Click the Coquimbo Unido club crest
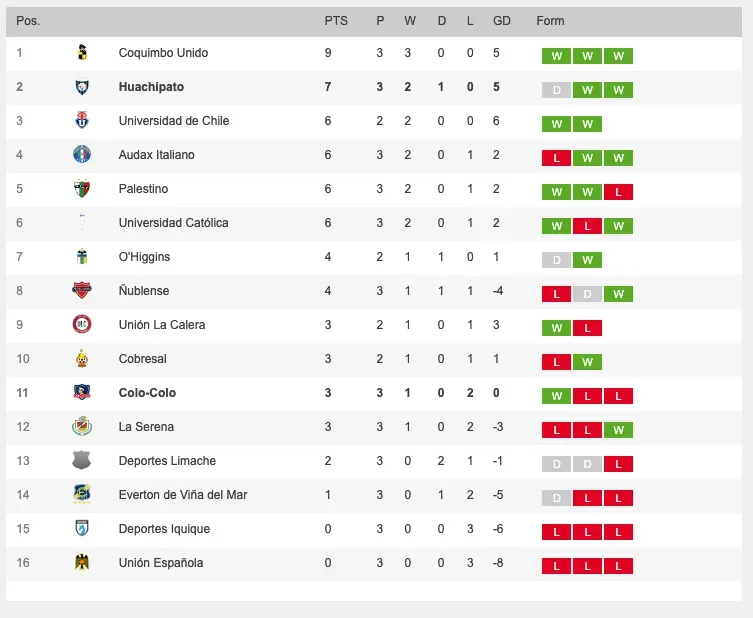This screenshot has height=618, width=753. pos(83,53)
